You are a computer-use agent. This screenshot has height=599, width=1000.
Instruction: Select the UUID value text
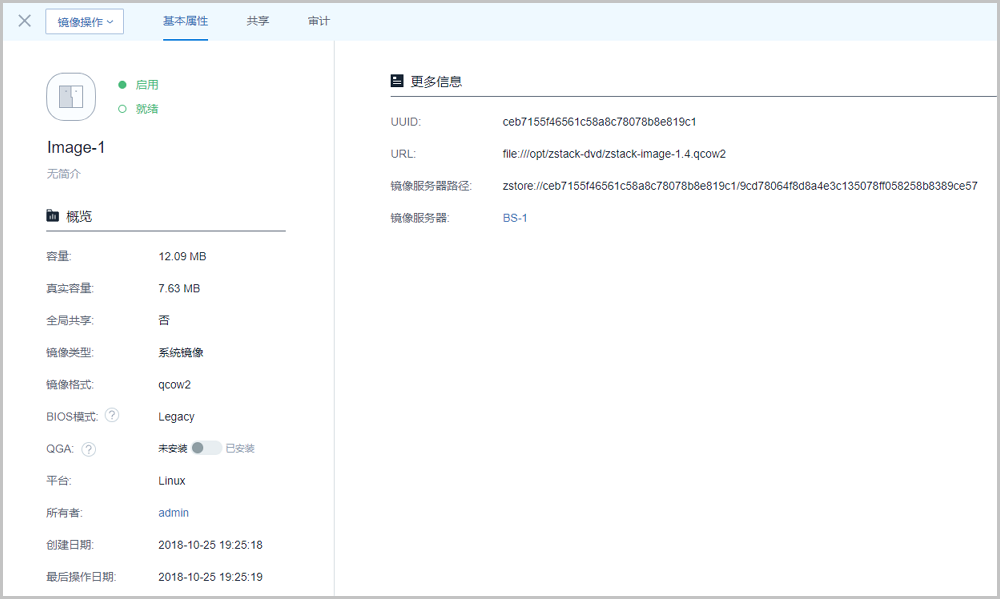click(x=599, y=122)
